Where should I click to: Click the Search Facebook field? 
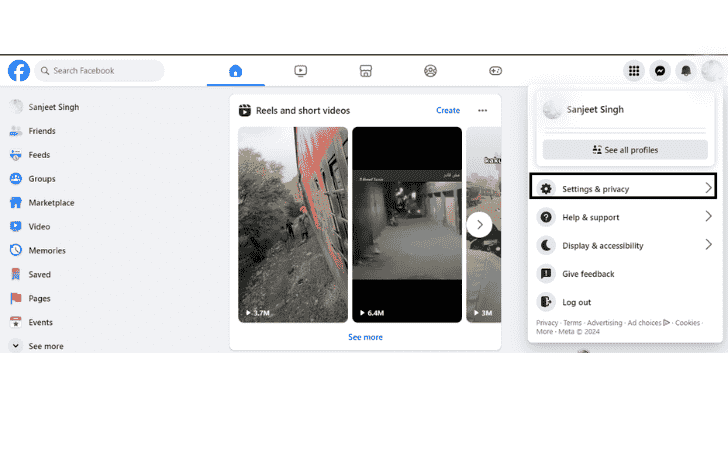point(99,71)
